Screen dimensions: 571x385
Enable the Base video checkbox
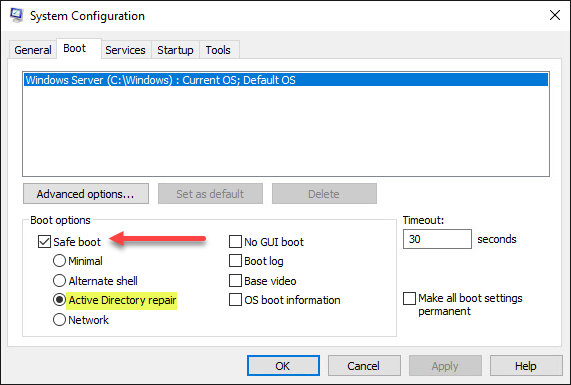[x=235, y=281]
